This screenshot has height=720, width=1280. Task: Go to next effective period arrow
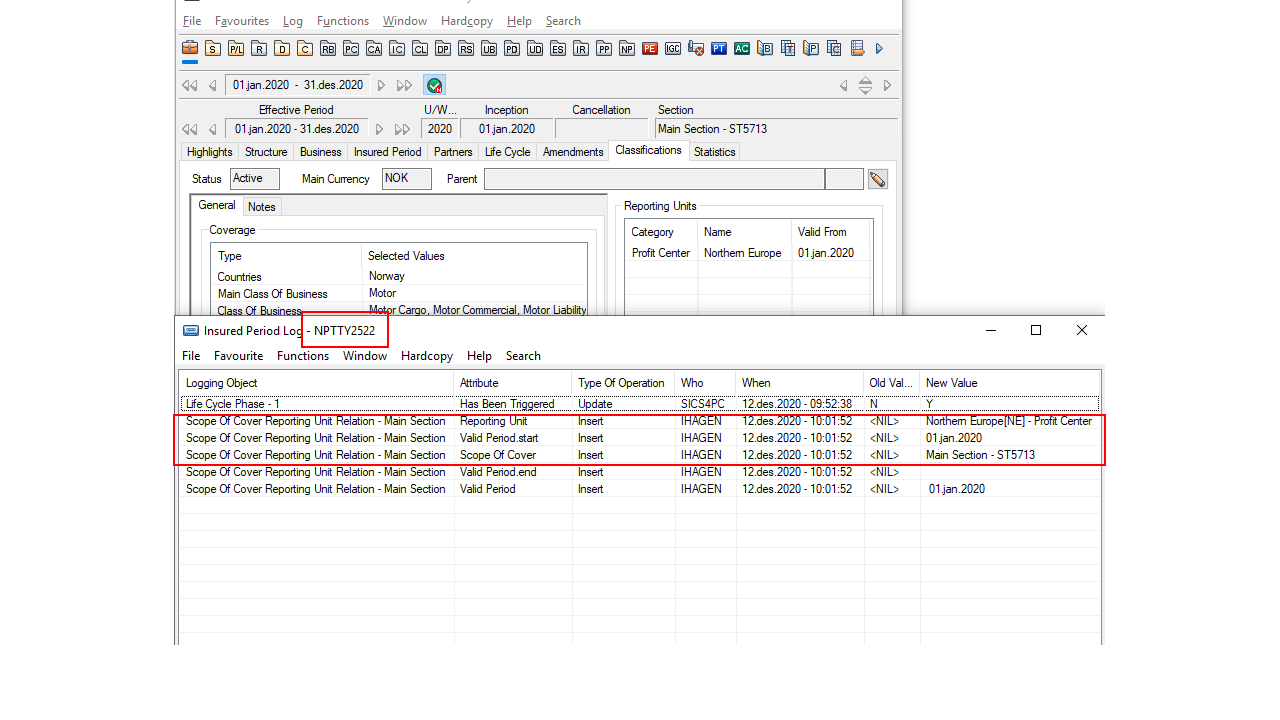(380, 129)
